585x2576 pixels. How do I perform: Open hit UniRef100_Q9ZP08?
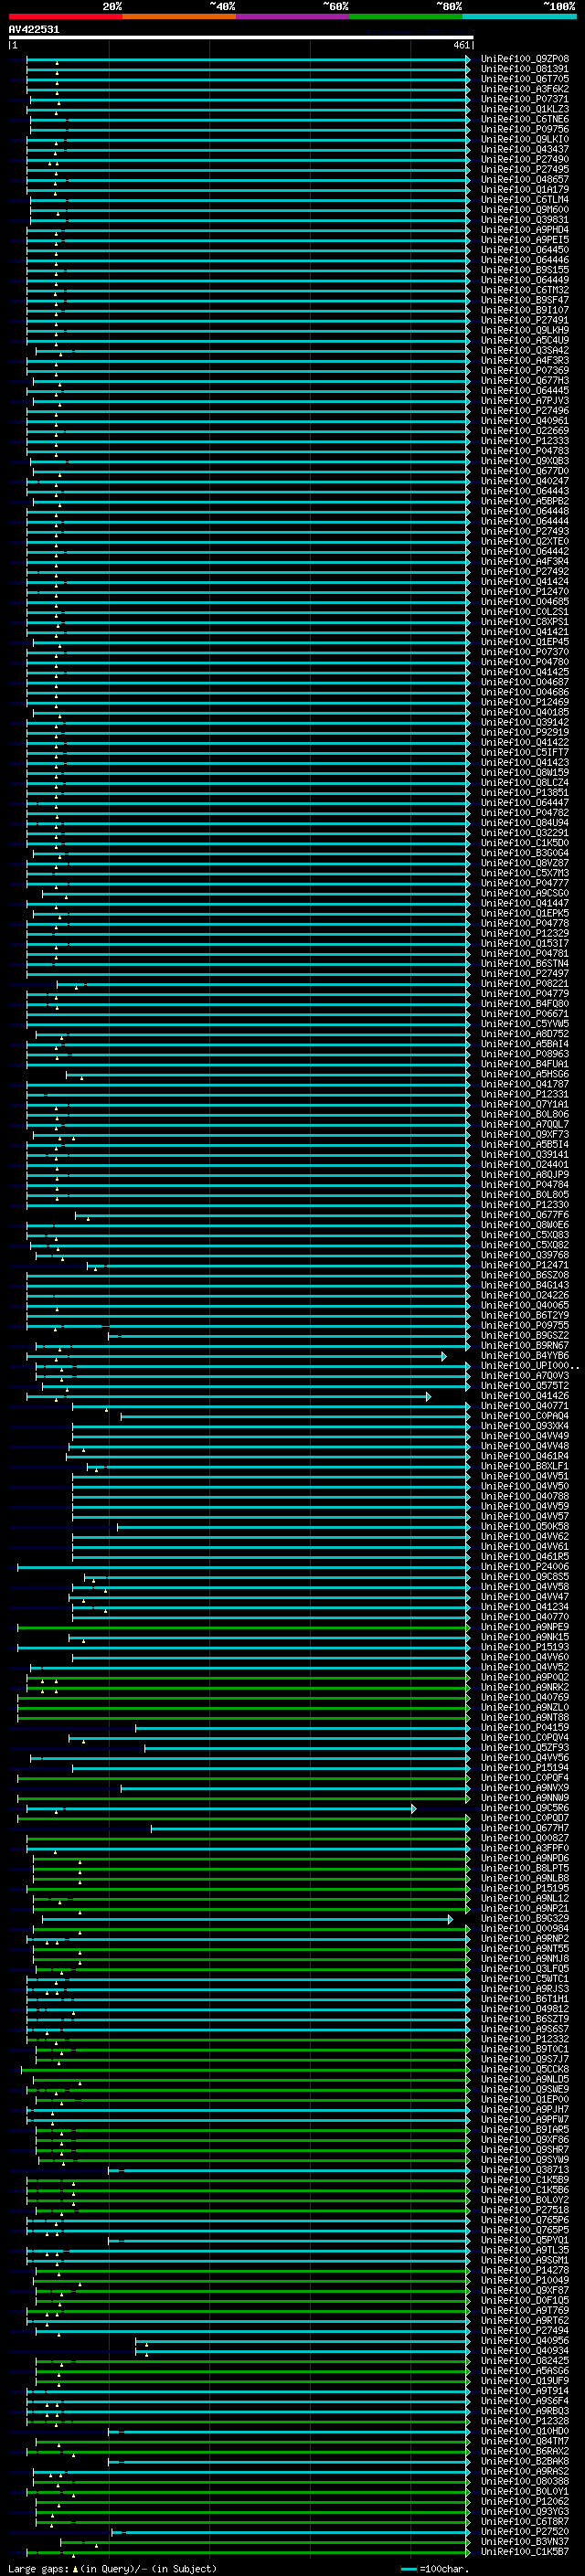[525, 59]
